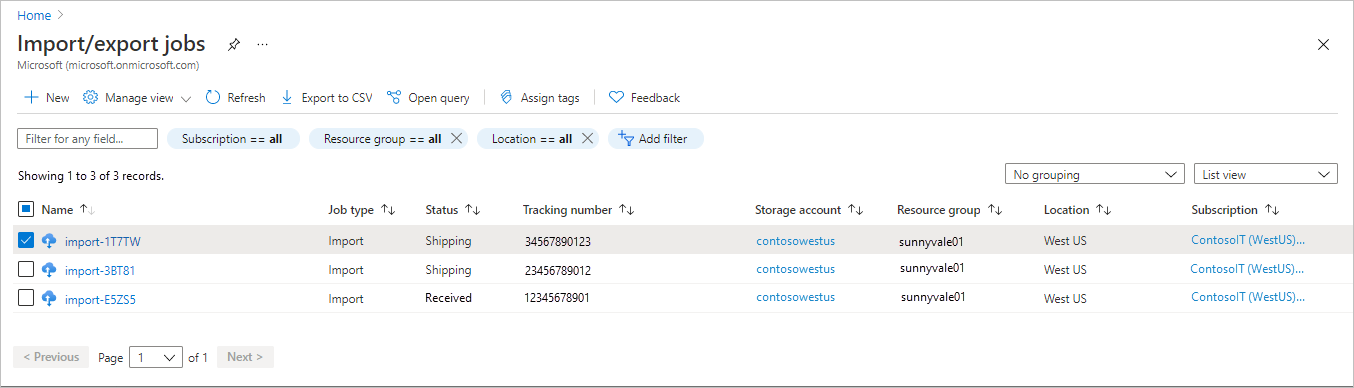The image size is (1354, 388).
Task: Assign tags to selected job
Action: pyautogui.click(x=540, y=98)
